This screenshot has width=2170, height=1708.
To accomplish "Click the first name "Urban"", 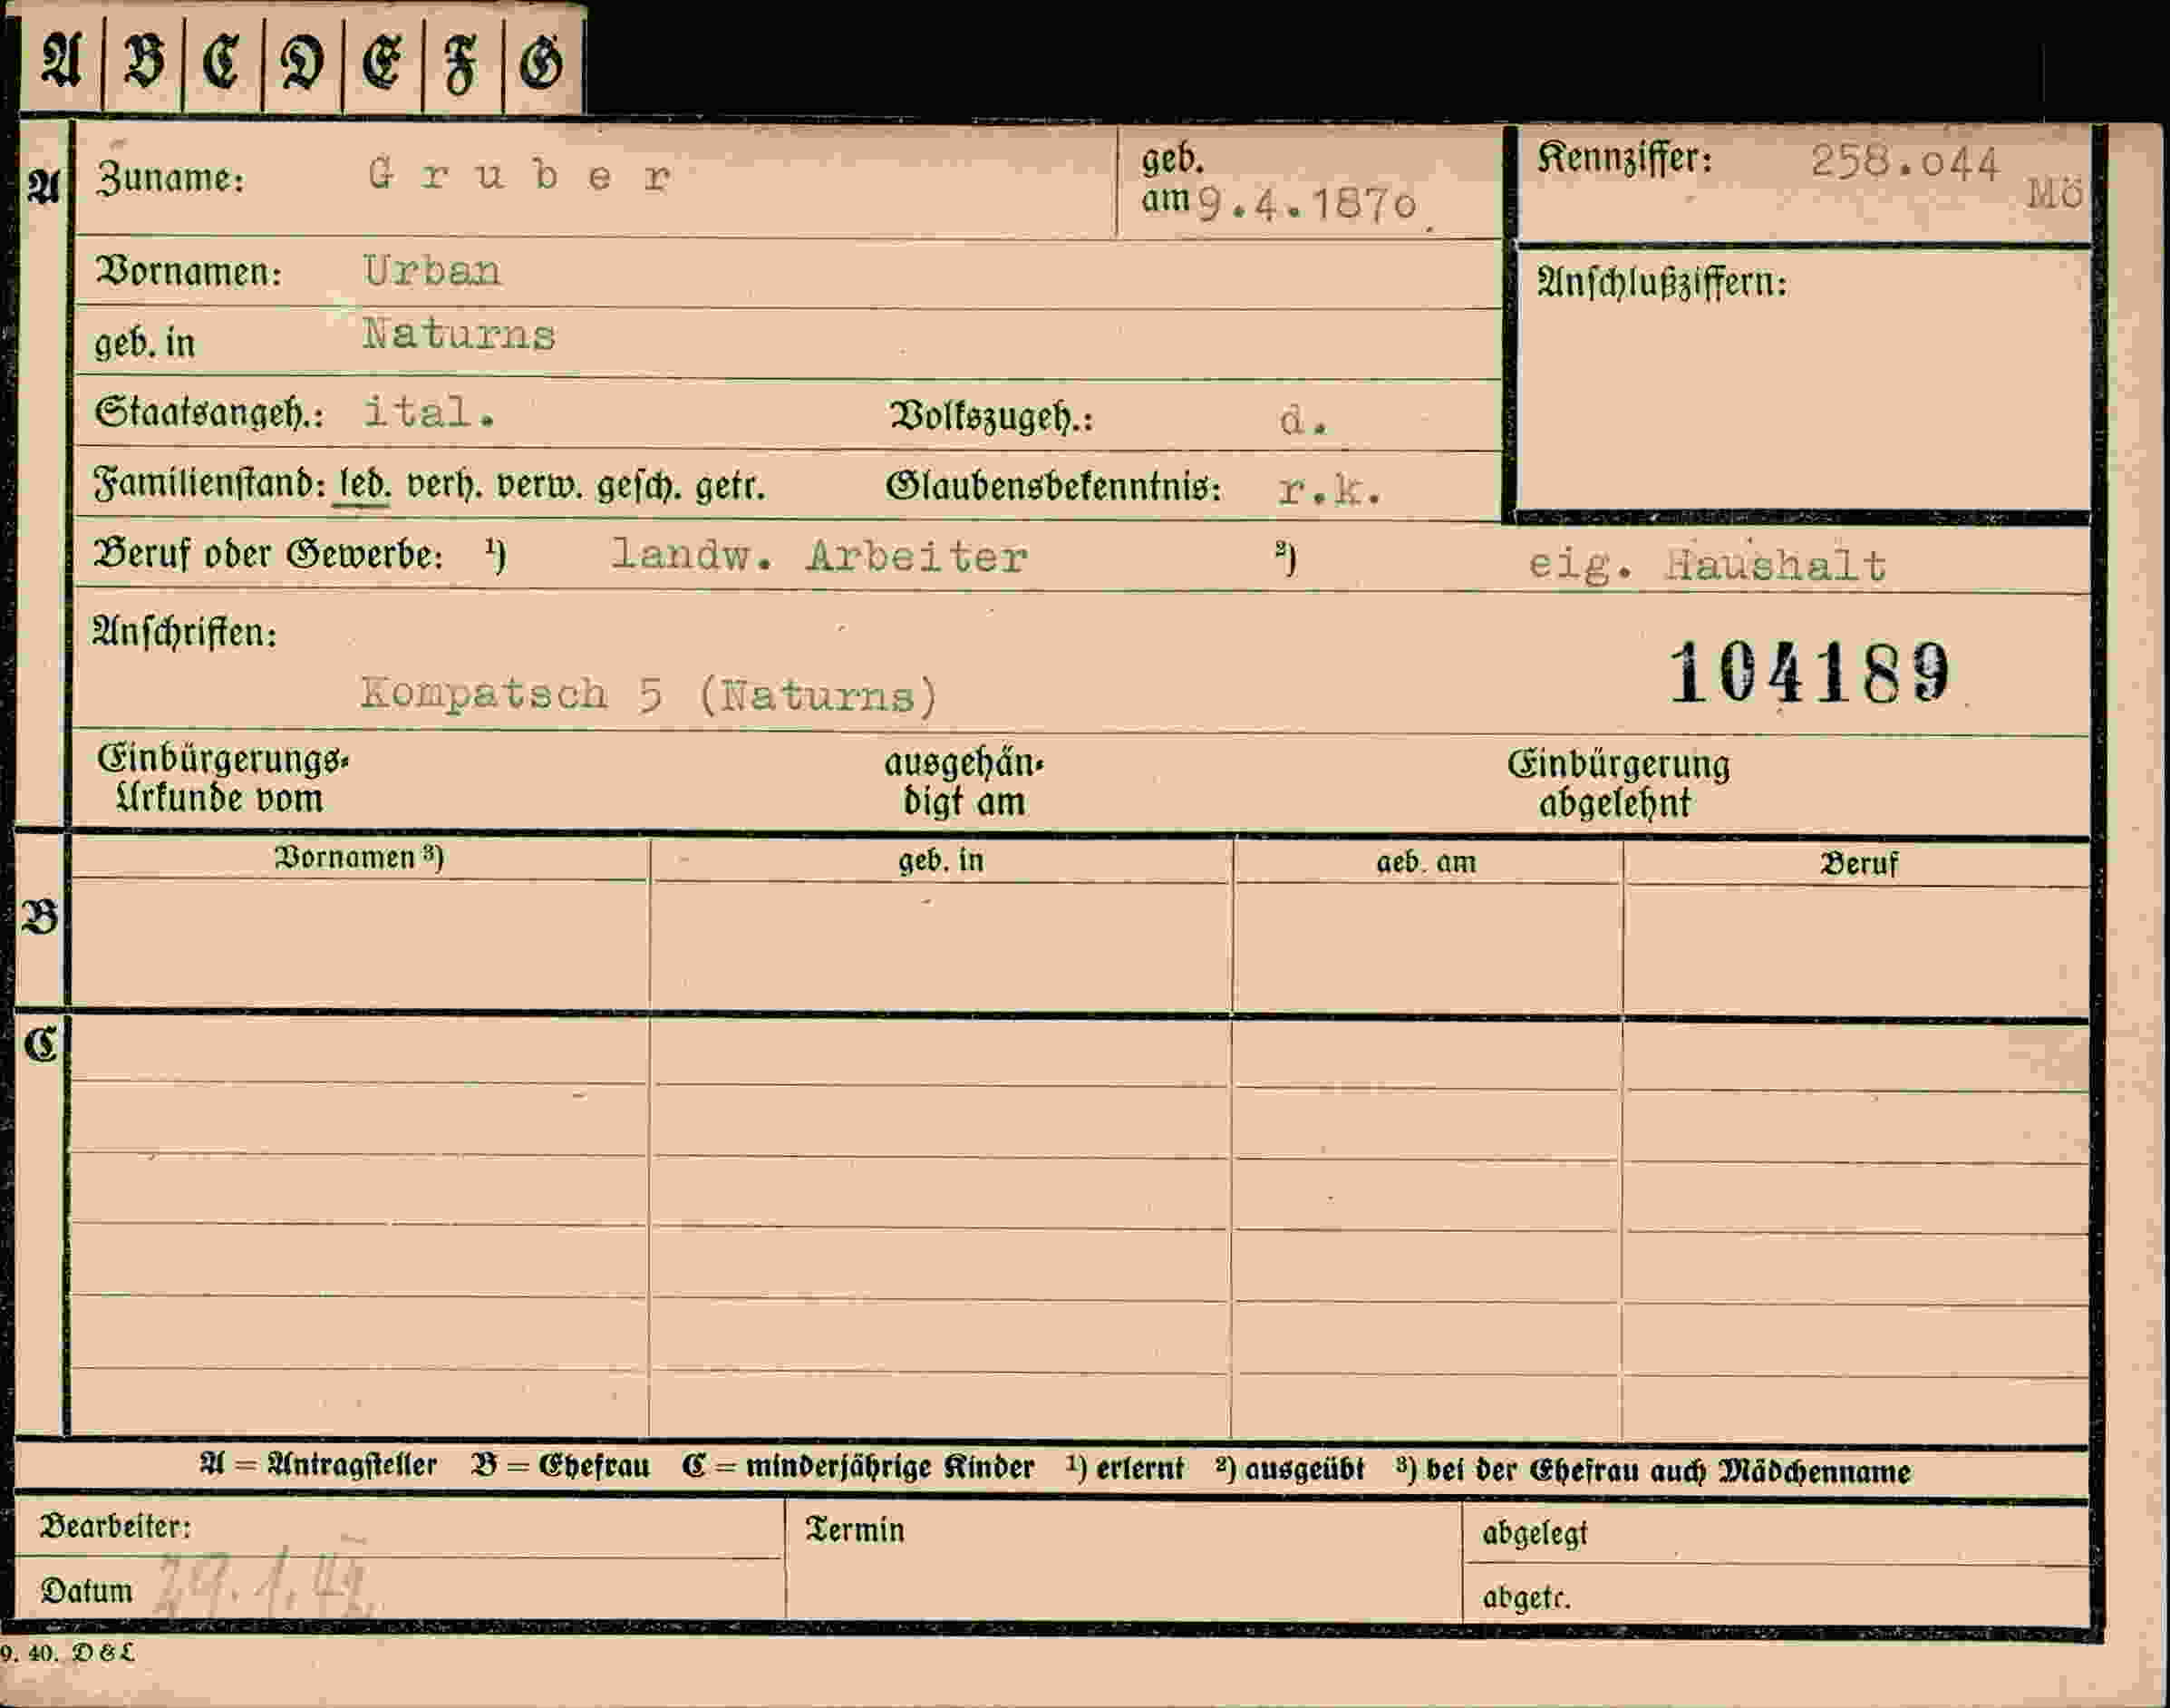I will pos(432,271).
